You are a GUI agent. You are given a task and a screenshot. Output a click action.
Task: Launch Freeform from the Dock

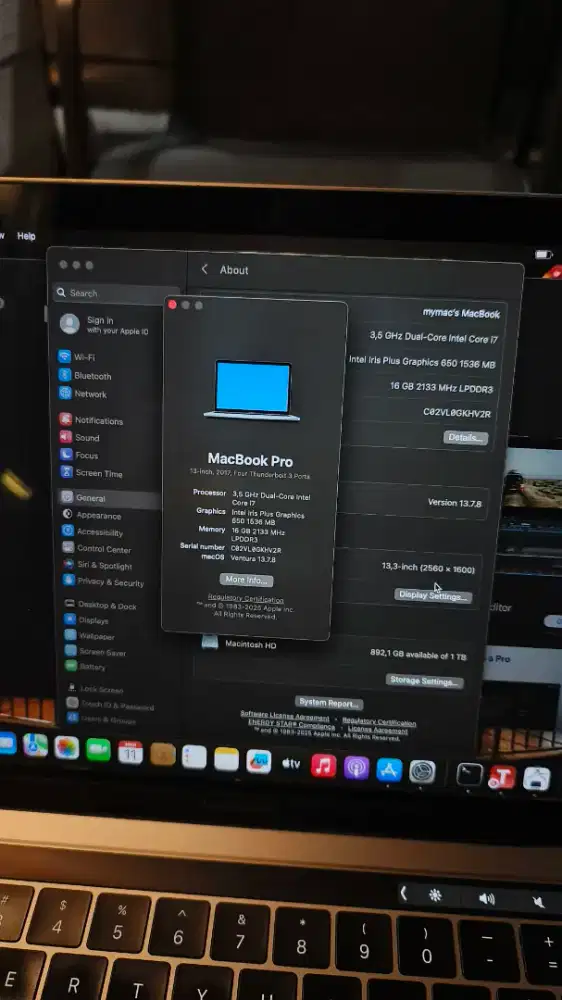tap(258, 761)
